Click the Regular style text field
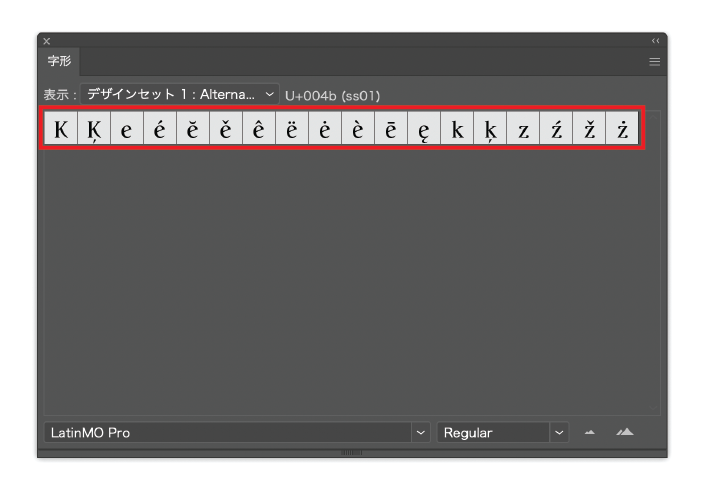The width and height of the screenshot is (705, 485). (492, 433)
